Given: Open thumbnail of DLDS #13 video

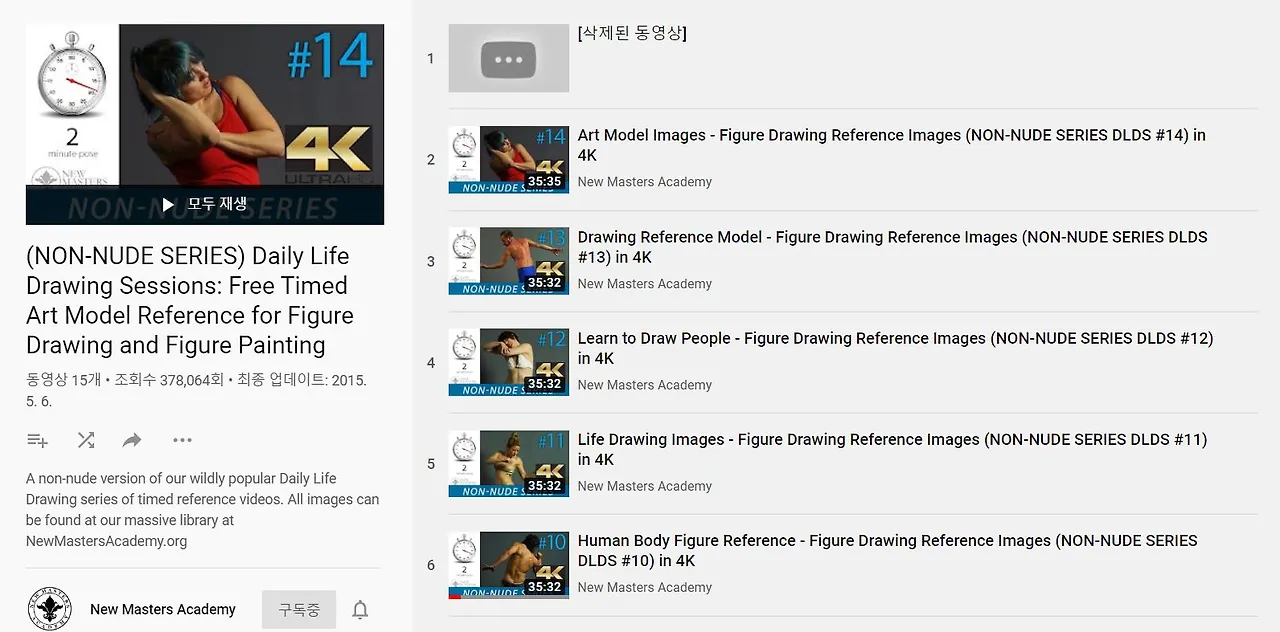Looking at the screenshot, I should 508,261.
